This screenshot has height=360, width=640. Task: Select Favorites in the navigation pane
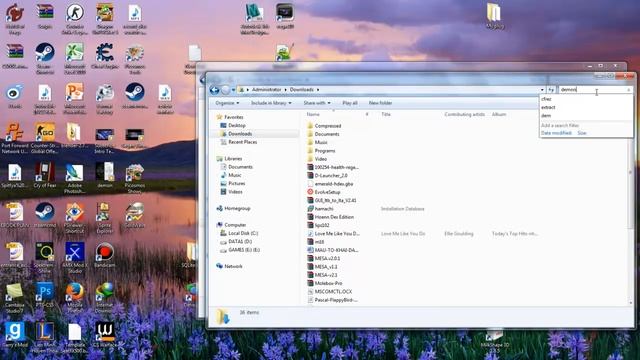[233, 117]
